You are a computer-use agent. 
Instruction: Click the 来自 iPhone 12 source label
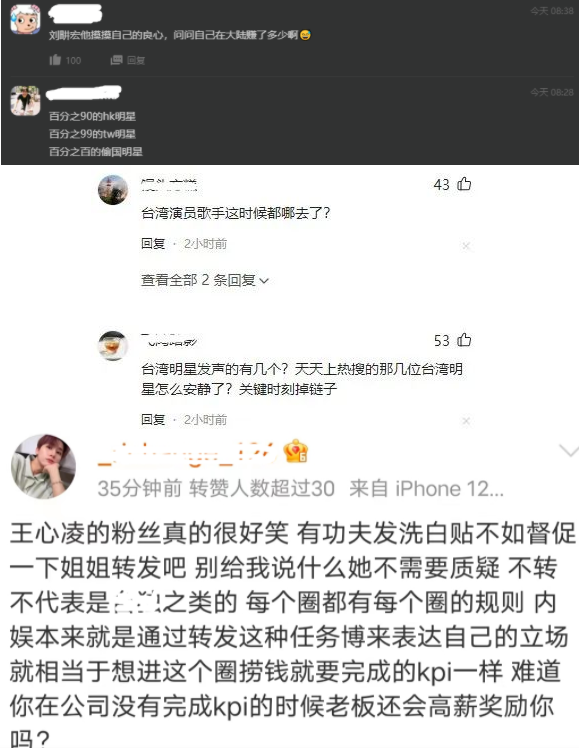click(x=426, y=488)
